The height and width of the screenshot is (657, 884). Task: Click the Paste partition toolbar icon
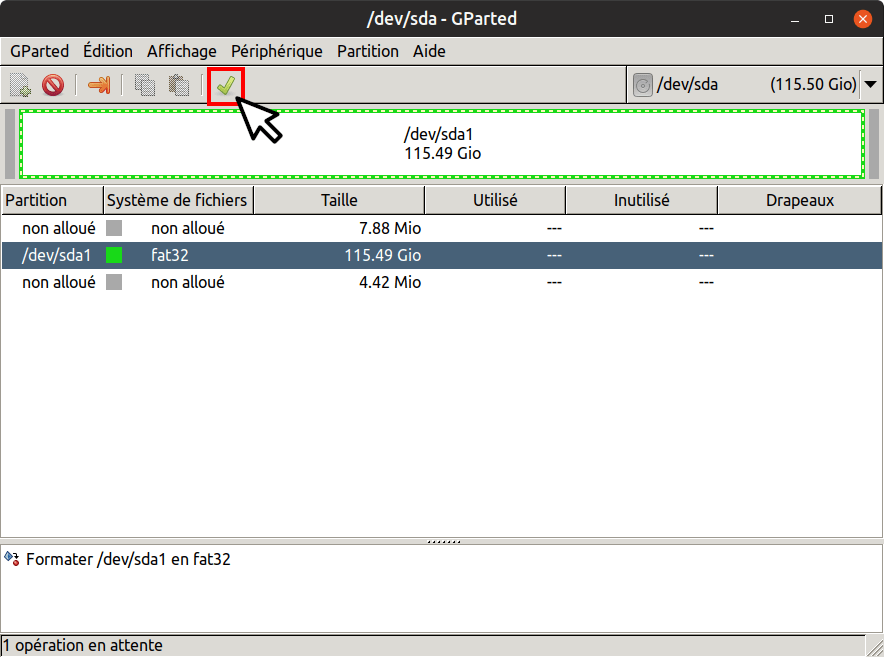click(179, 85)
